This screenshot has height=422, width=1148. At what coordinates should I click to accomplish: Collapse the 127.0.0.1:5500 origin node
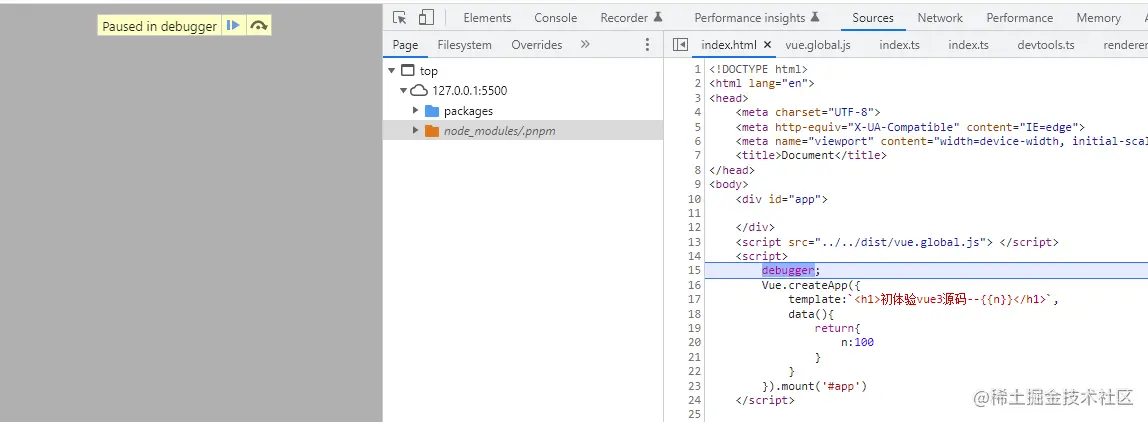[x=403, y=91]
